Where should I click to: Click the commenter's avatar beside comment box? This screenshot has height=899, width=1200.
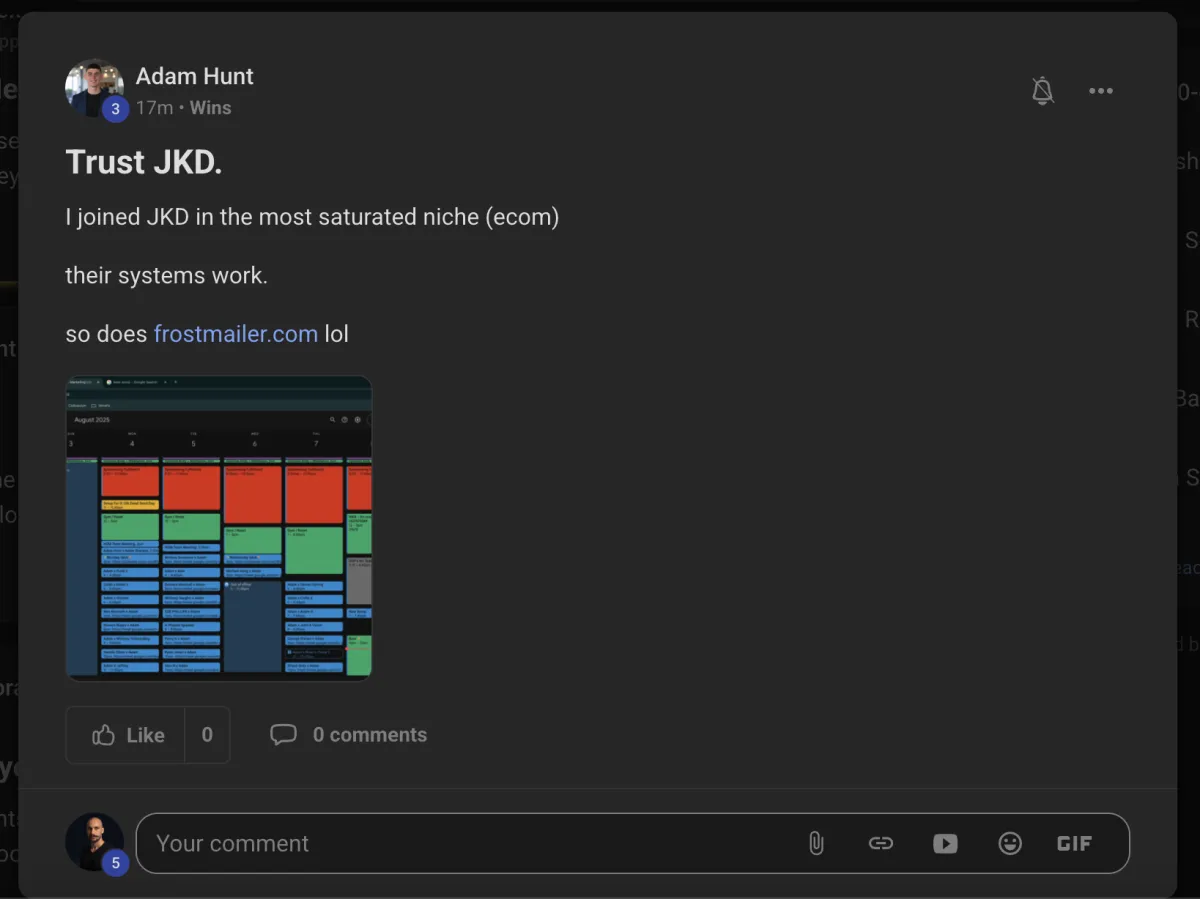tap(94, 841)
